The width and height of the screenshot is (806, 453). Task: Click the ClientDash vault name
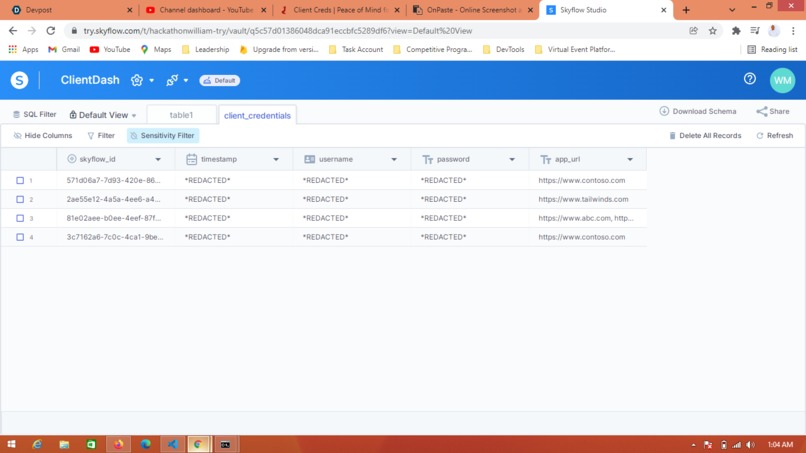coord(90,80)
